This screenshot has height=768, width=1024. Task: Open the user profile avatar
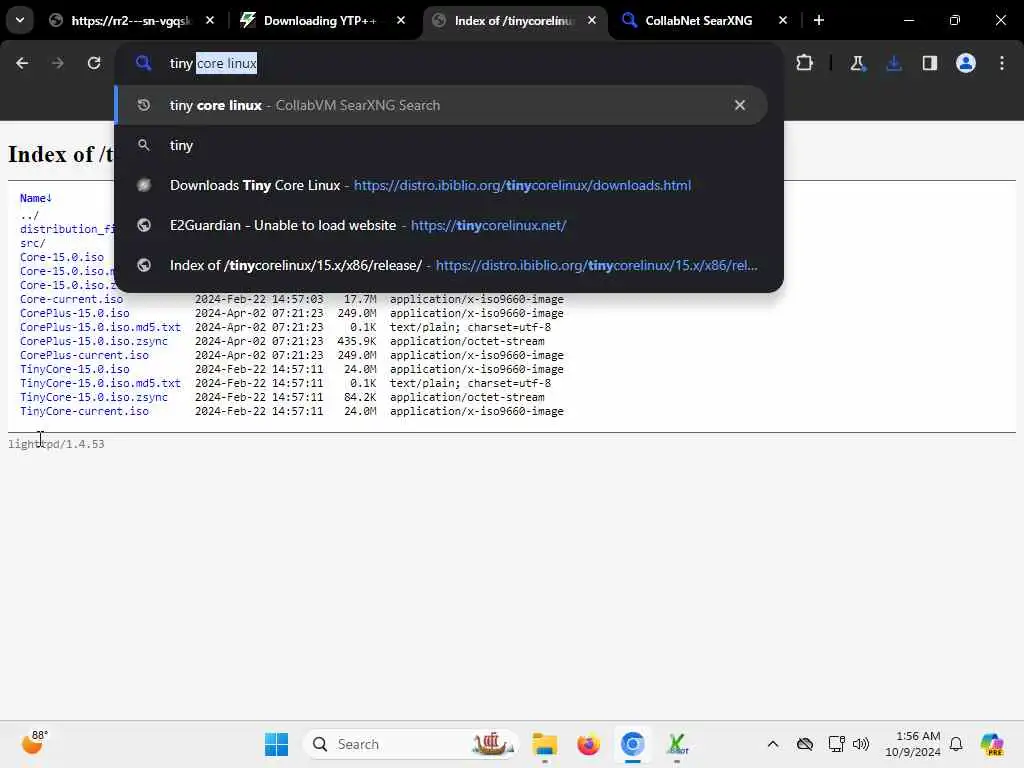[x=966, y=63]
